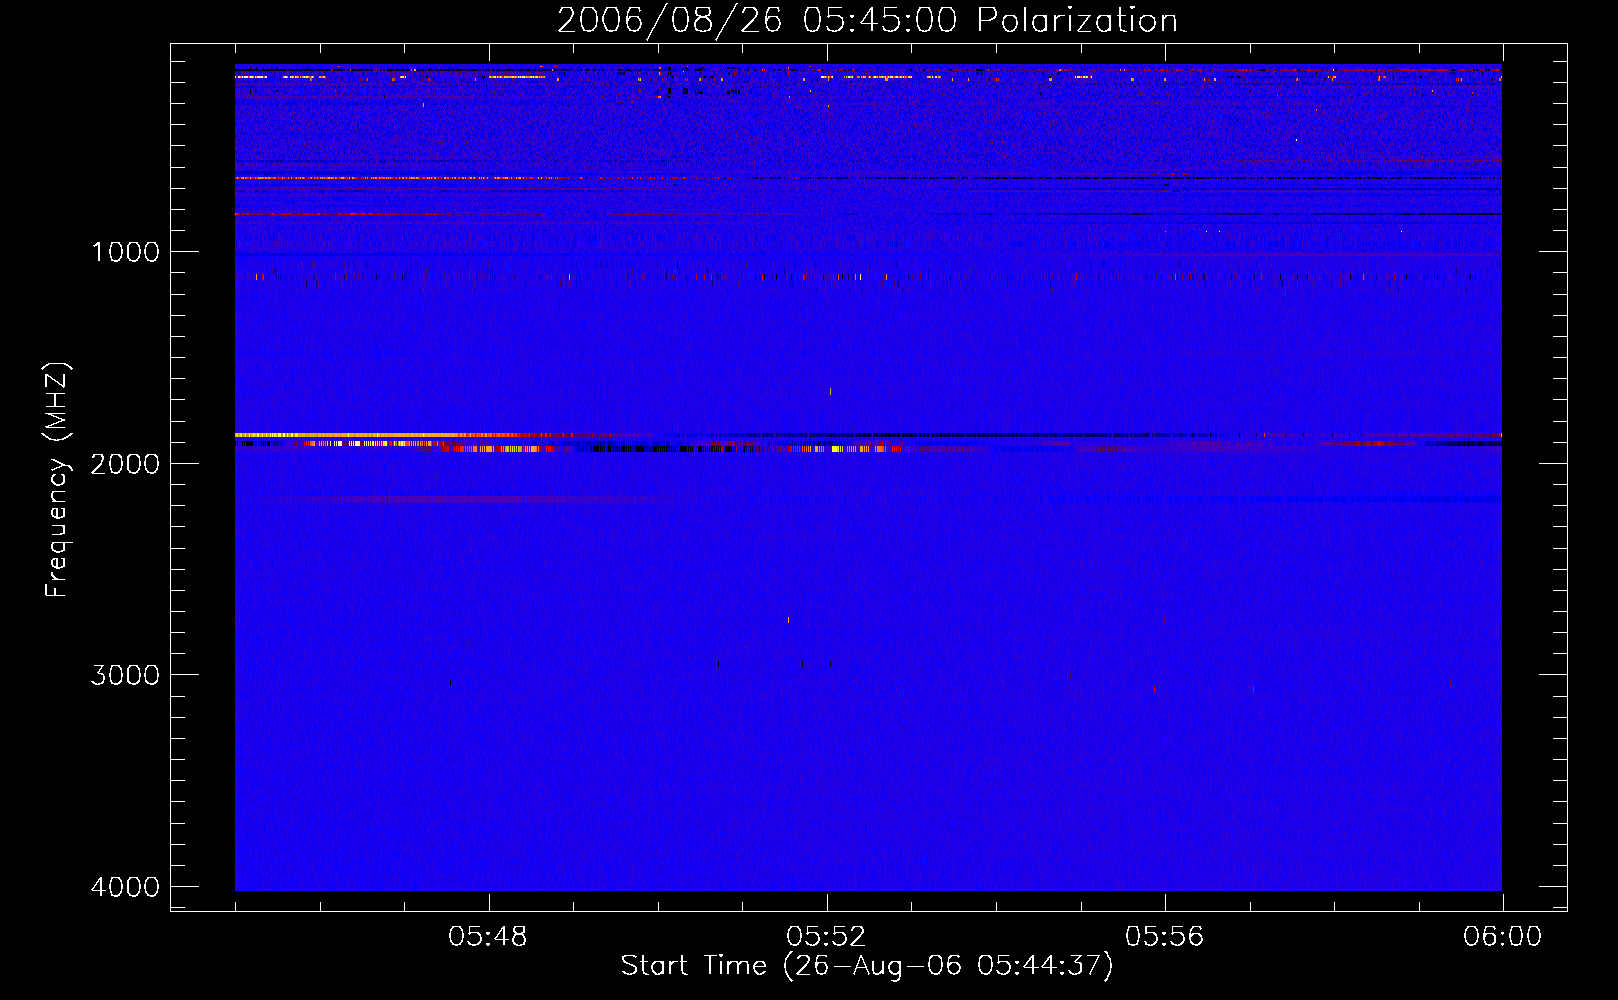Click the '4000' frequency tick label

126,887
